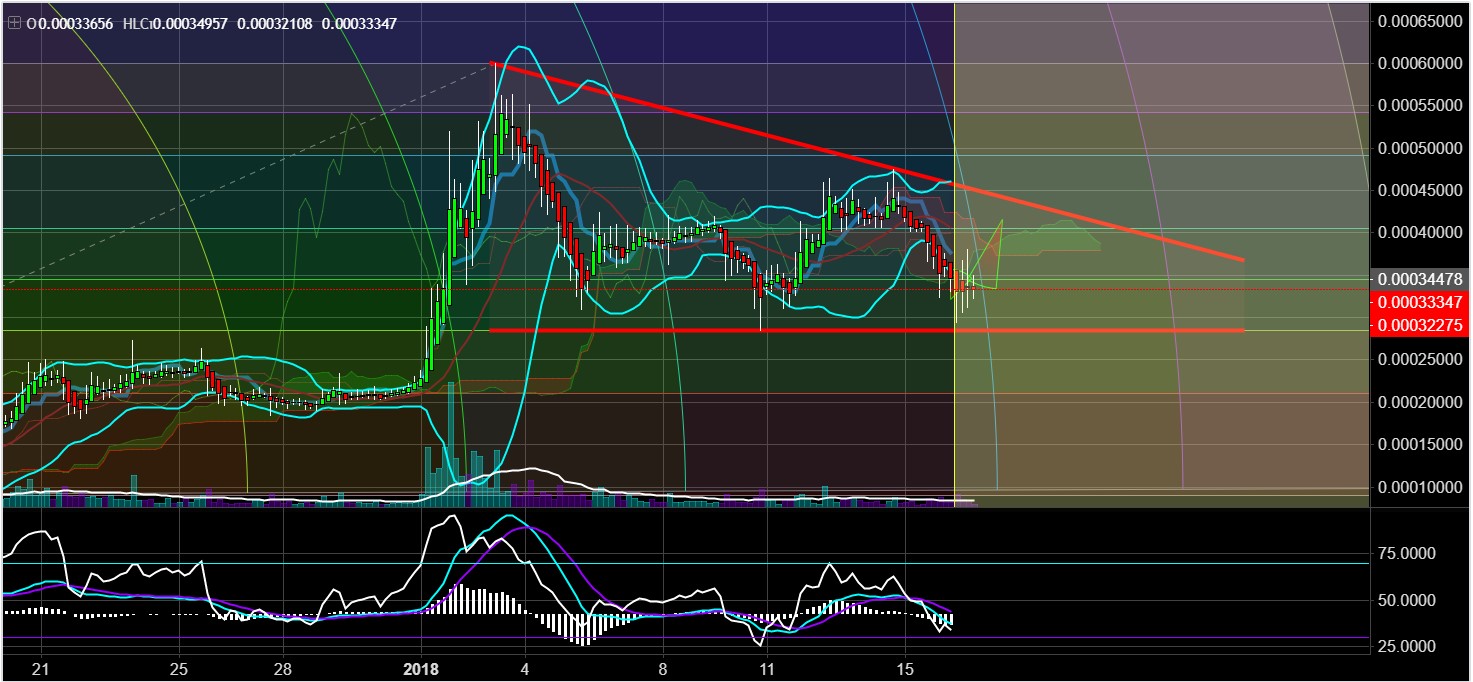Click the 15 date label on time axis

coord(904,669)
